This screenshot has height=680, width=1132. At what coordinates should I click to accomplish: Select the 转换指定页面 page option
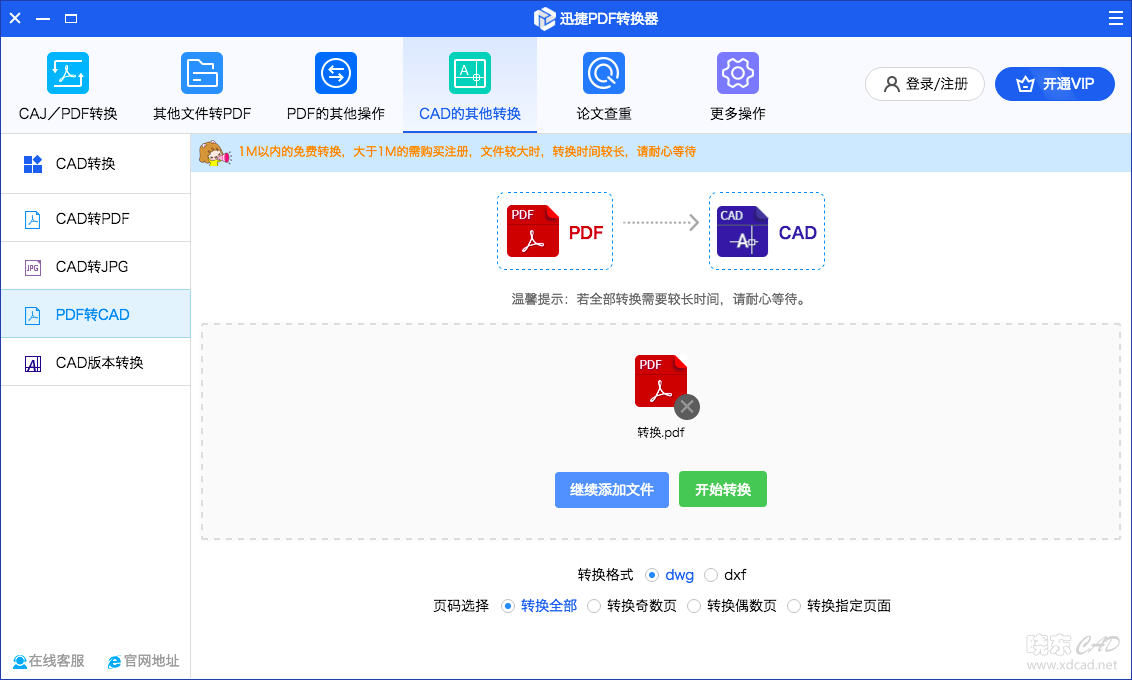pyautogui.click(x=794, y=606)
